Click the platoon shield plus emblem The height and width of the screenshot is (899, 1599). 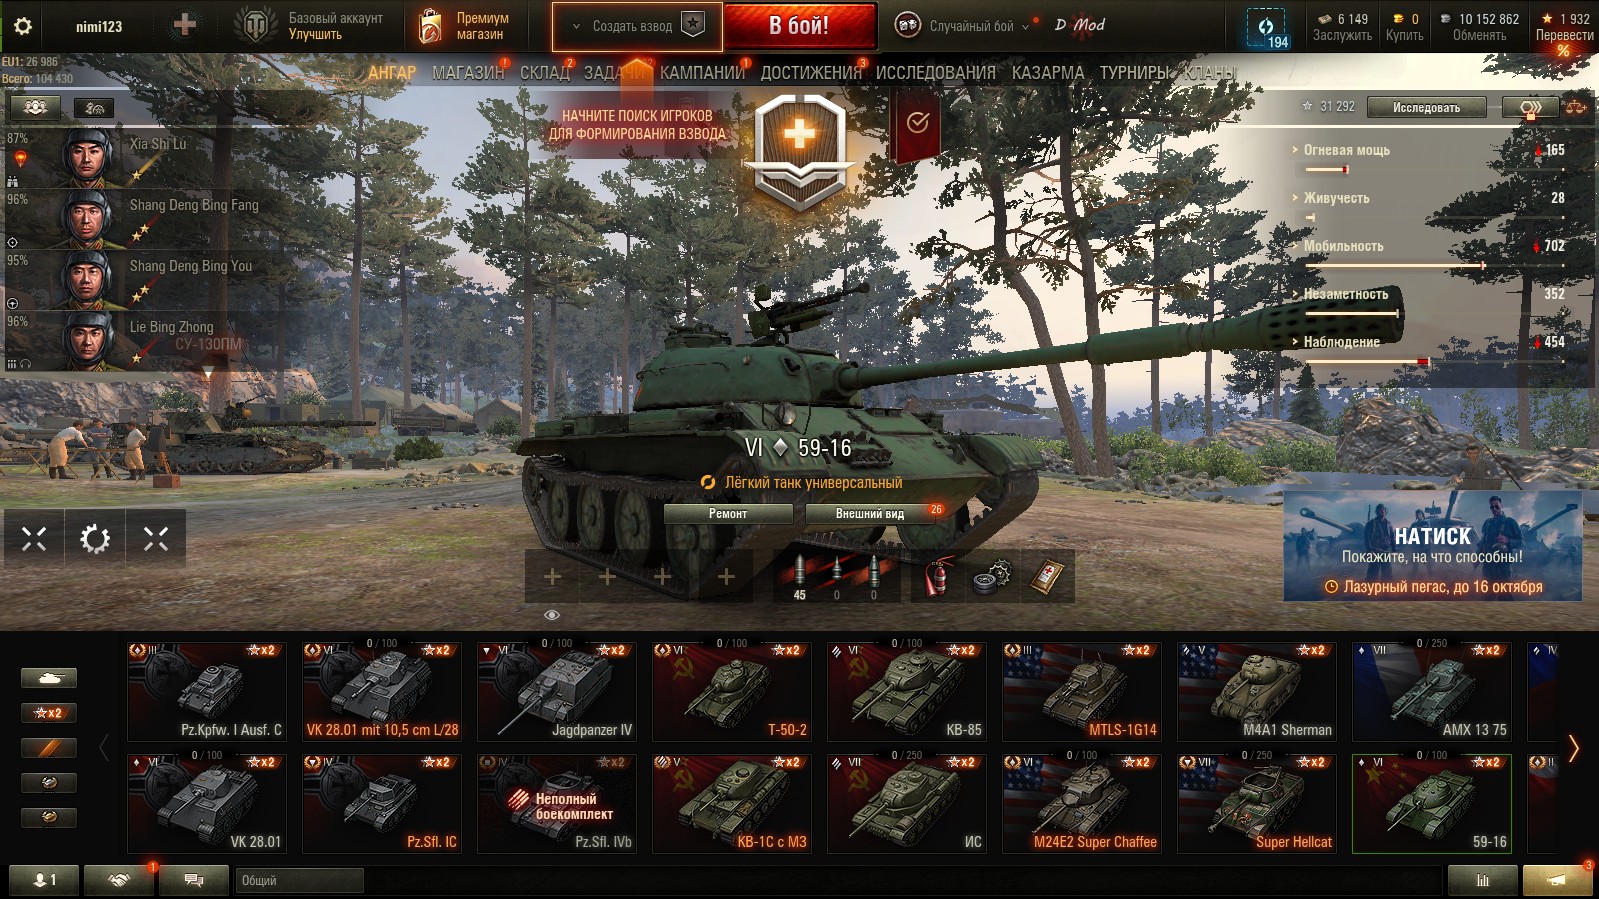click(x=799, y=150)
